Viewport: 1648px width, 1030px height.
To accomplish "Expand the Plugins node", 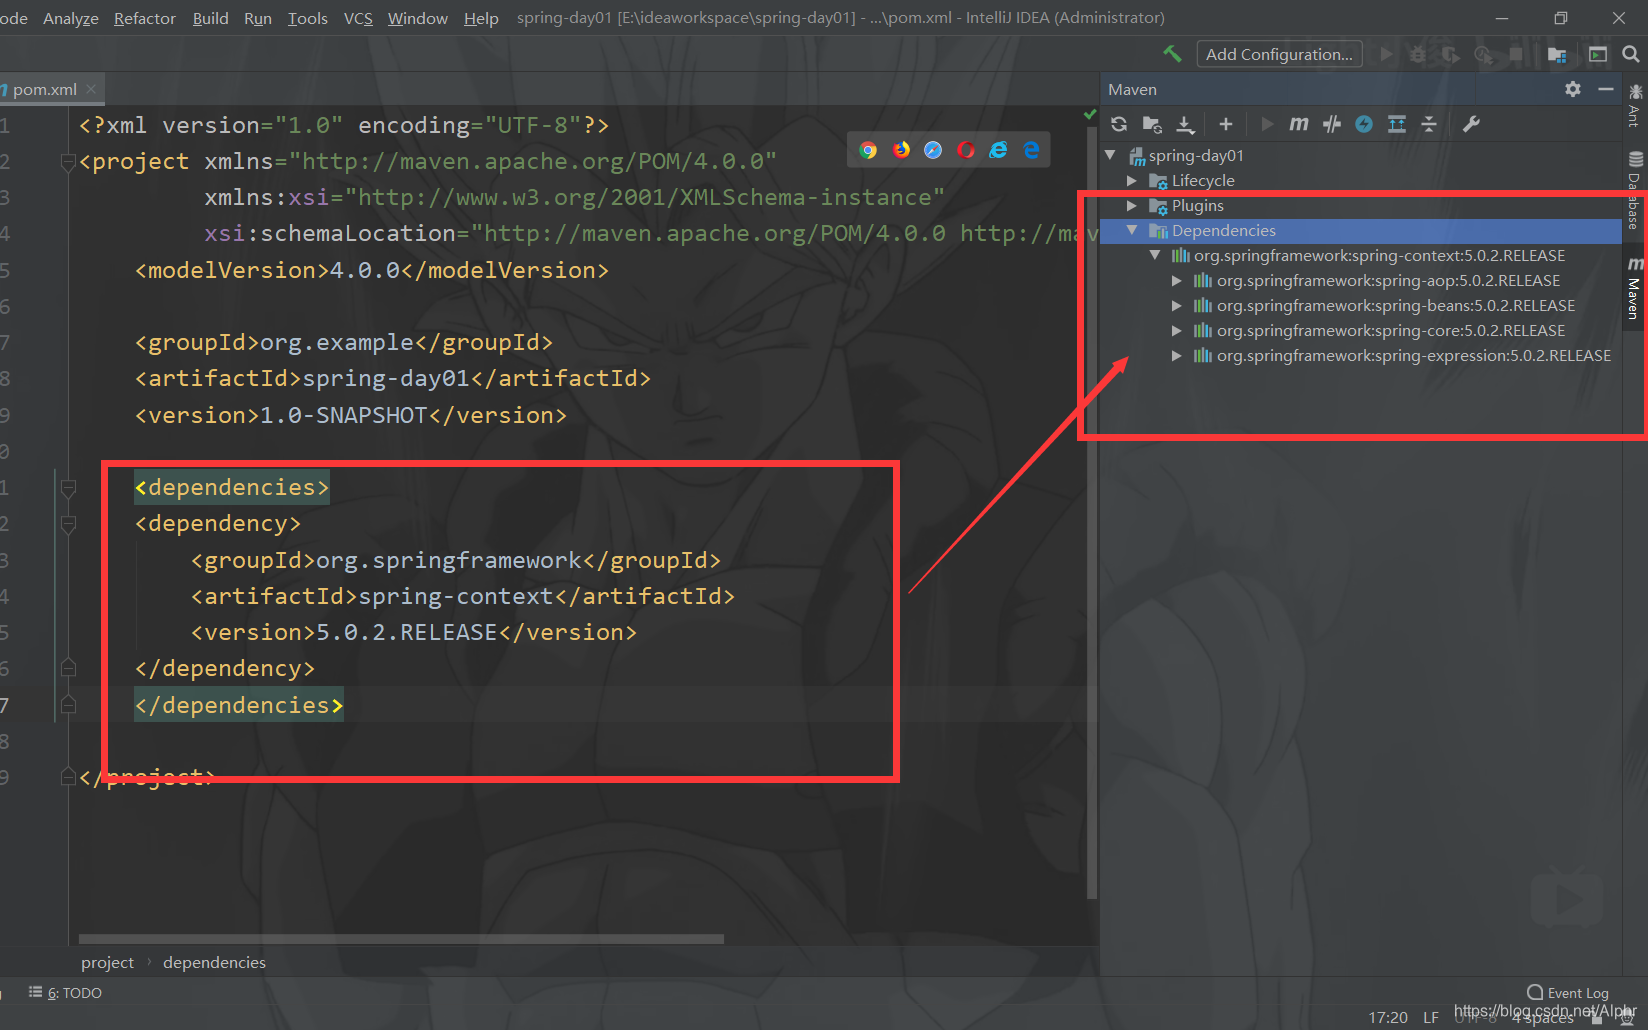I will click(x=1132, y=205).
